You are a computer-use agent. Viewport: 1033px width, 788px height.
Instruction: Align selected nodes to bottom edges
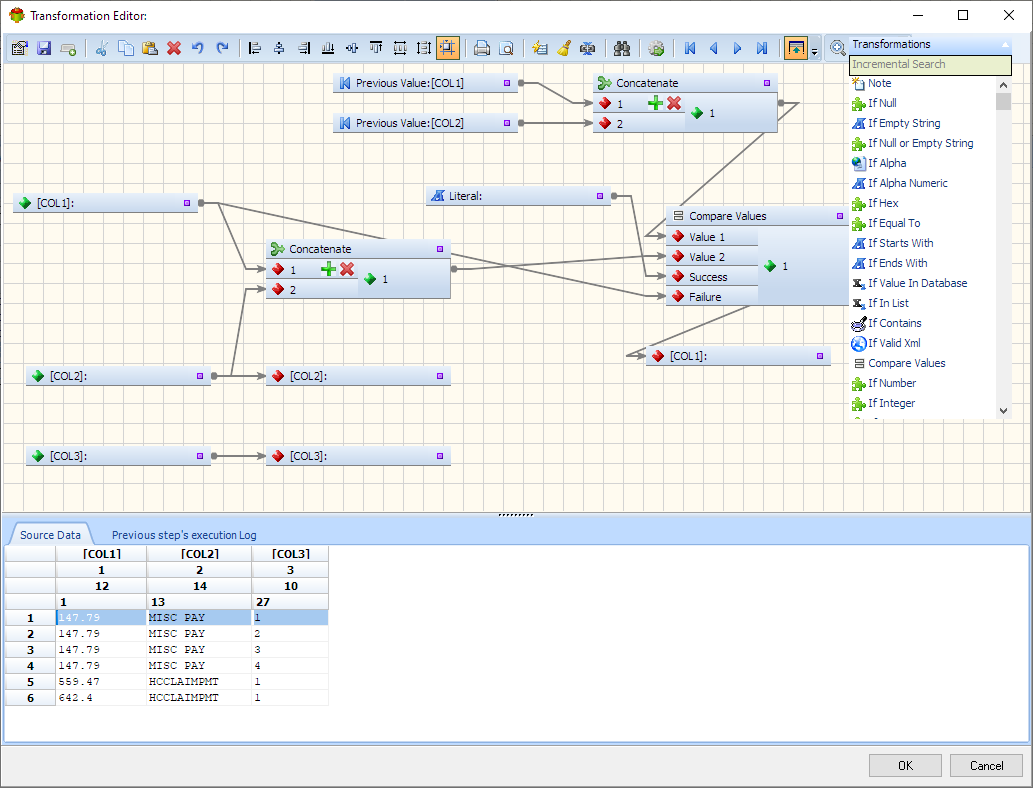point(327,48)
